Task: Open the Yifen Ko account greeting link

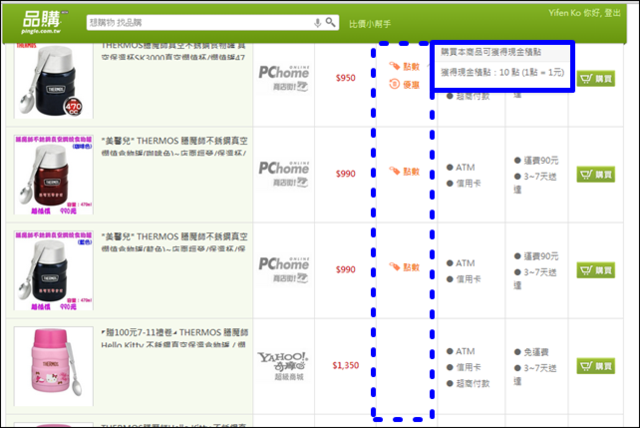Action: pyautogui.click(x=584, y=13)
